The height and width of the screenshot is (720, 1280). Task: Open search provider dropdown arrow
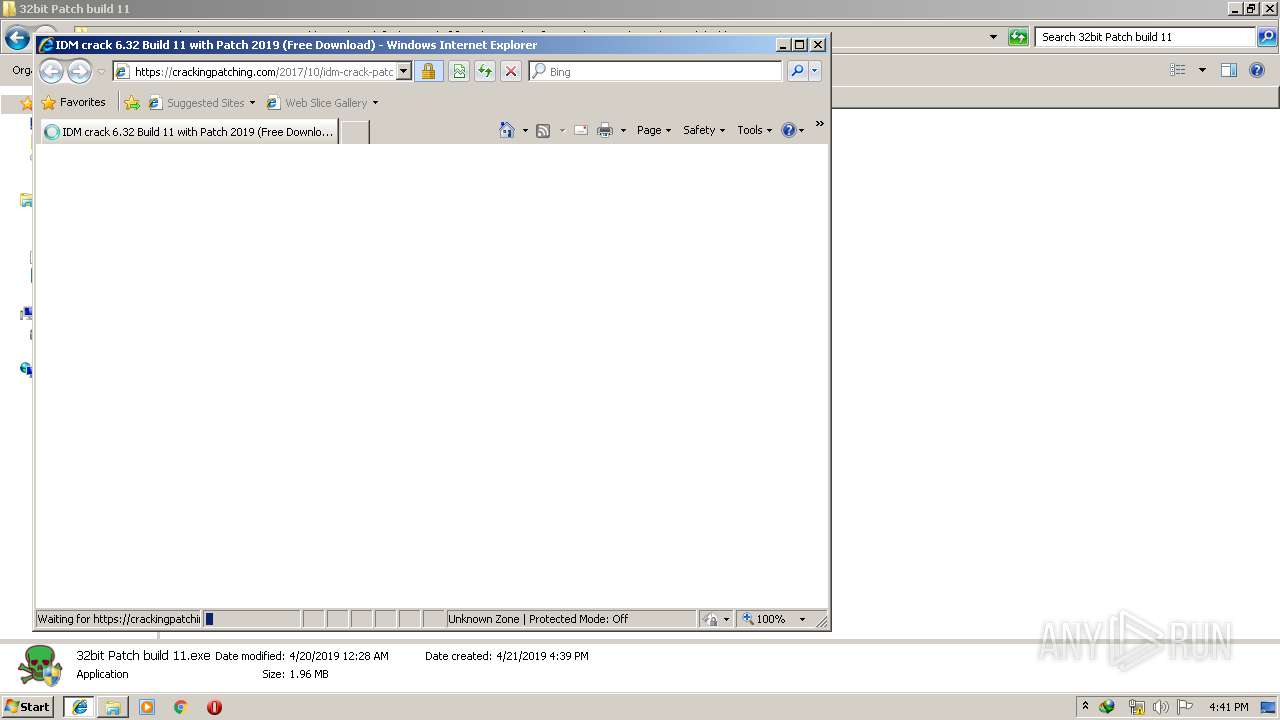coord(815,72)
